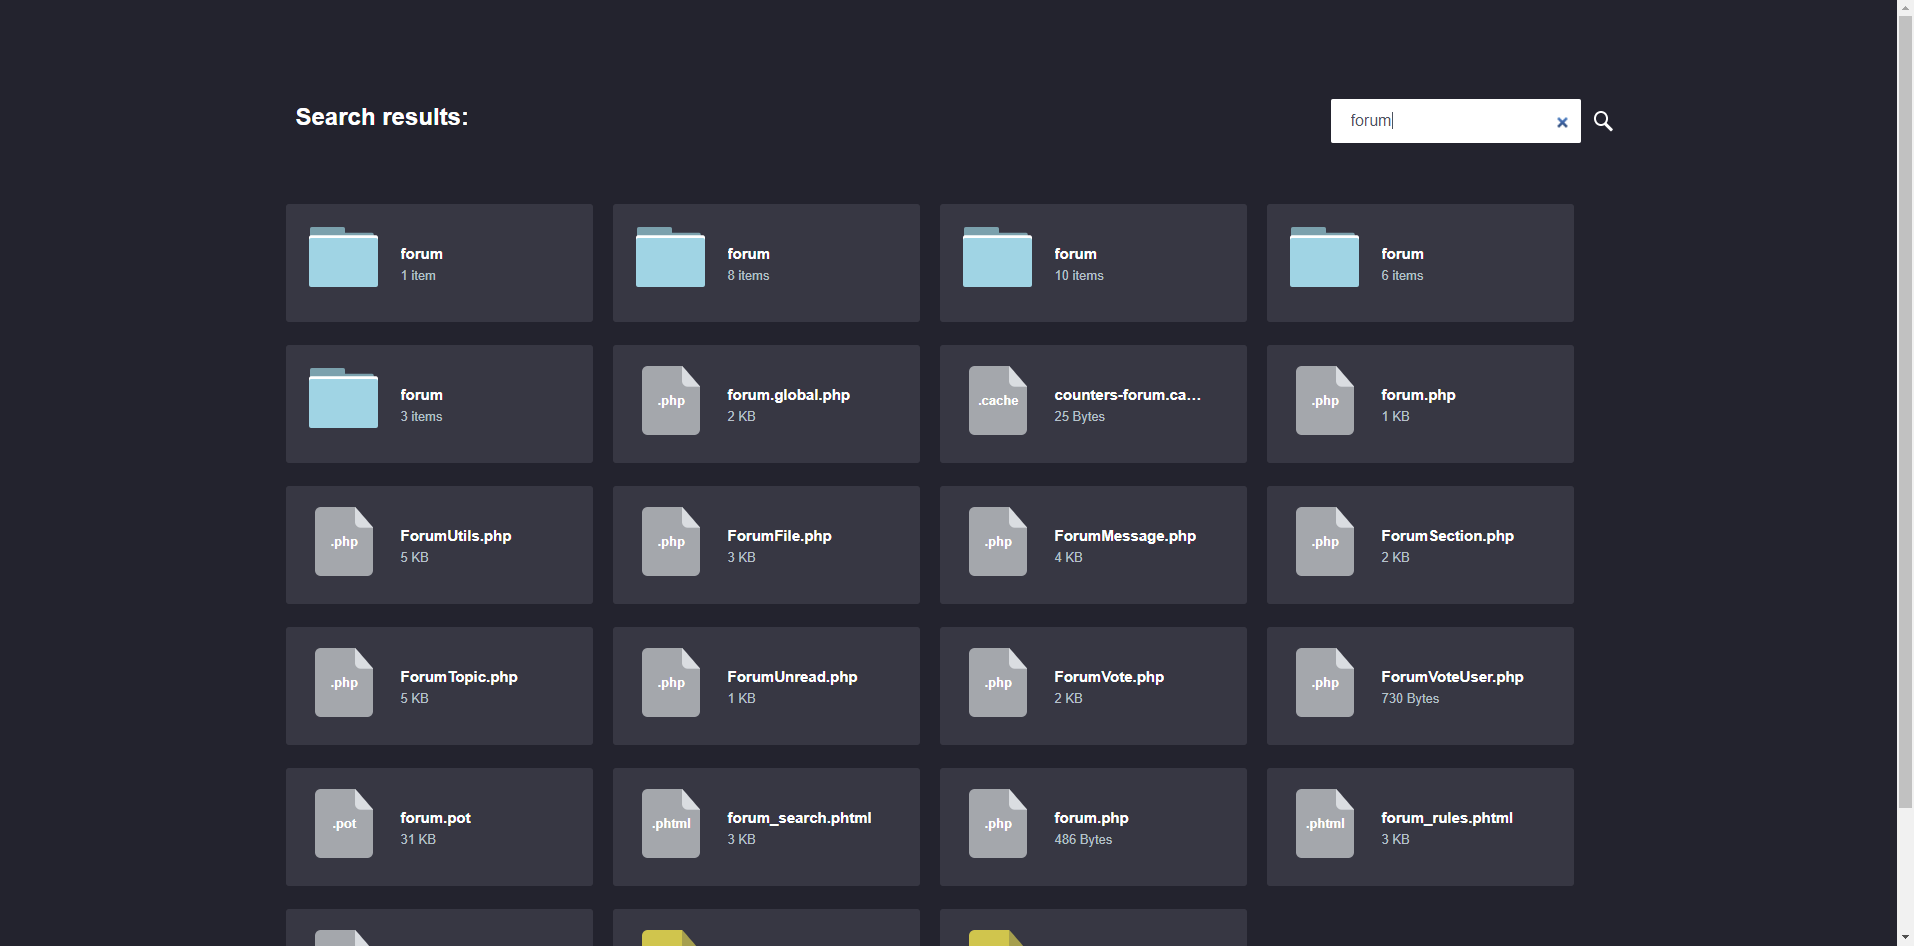Select the ForumVoteUser.php 730 Bytes file
The height and width of the screenshot is (946, 1914).
(1420, 686)
